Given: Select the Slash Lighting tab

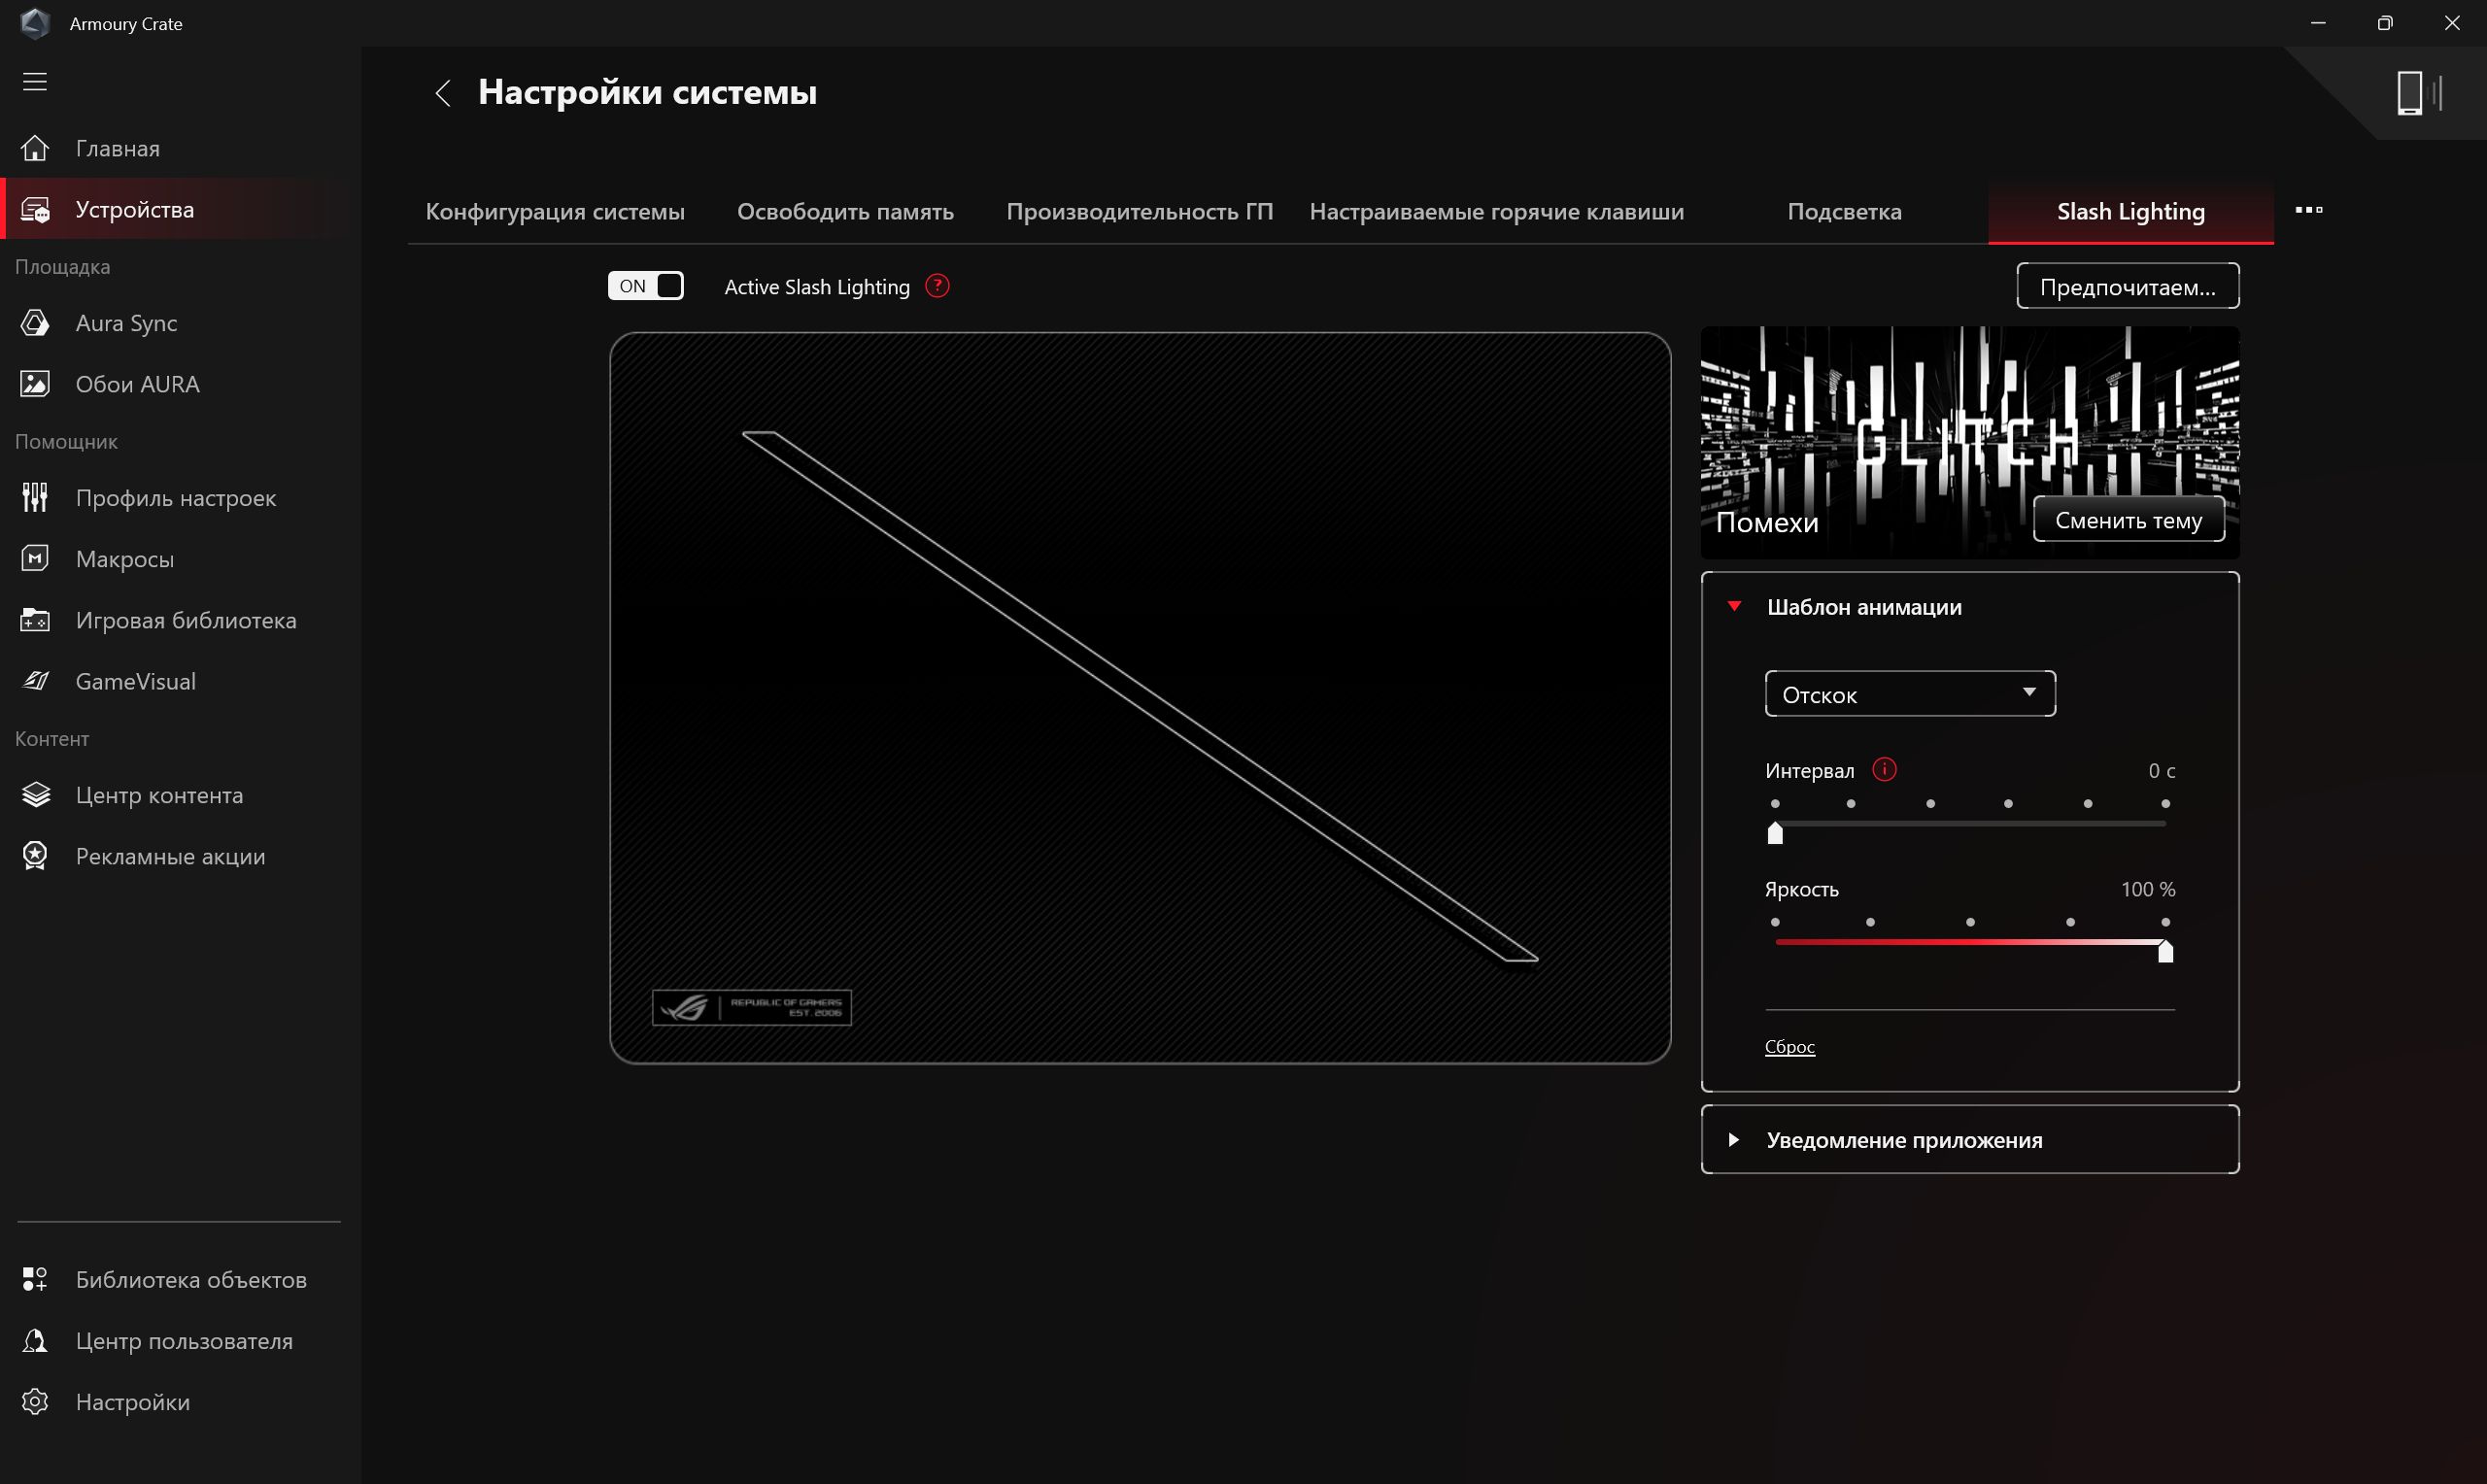Looking at the screenshot, I should coord(2130,211).
